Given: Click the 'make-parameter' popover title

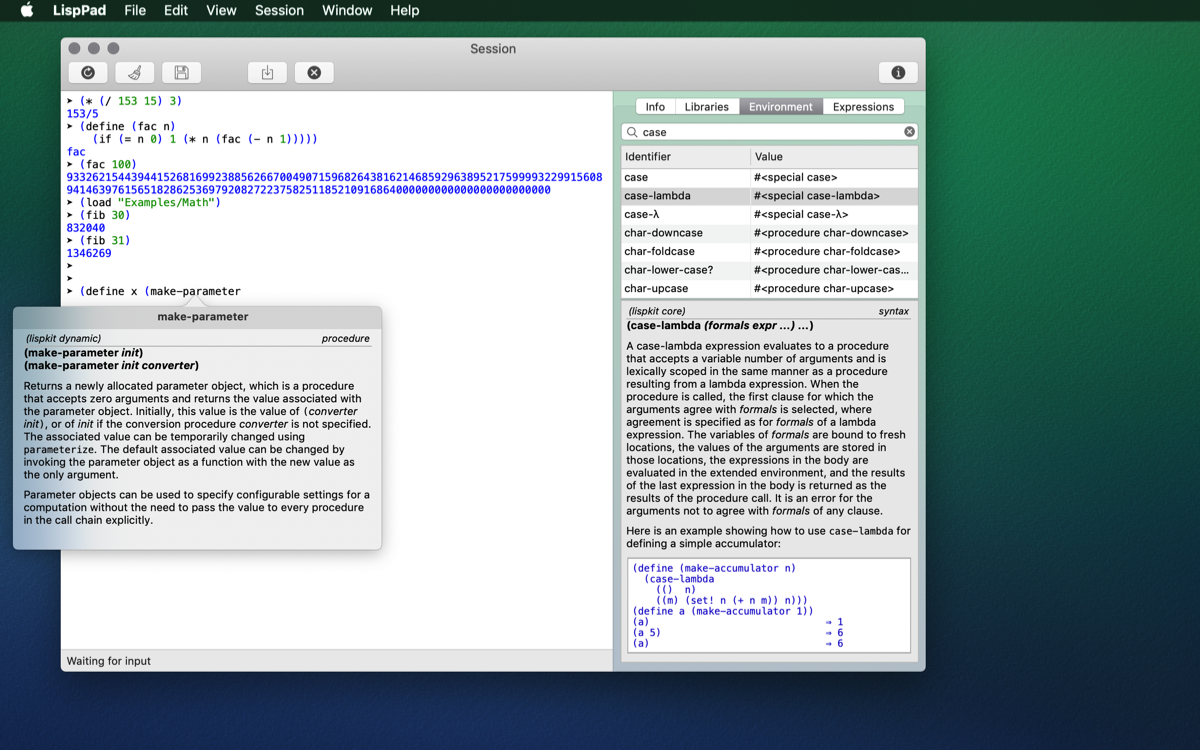Looking at the screenshot, I should coord(203,316).
